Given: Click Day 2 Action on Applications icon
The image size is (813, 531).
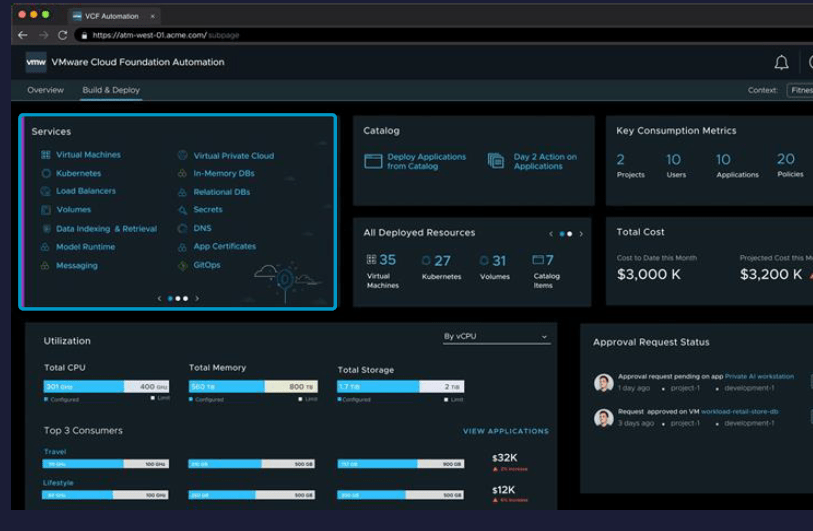Looking at the screenshot, I should pos(496,161).
